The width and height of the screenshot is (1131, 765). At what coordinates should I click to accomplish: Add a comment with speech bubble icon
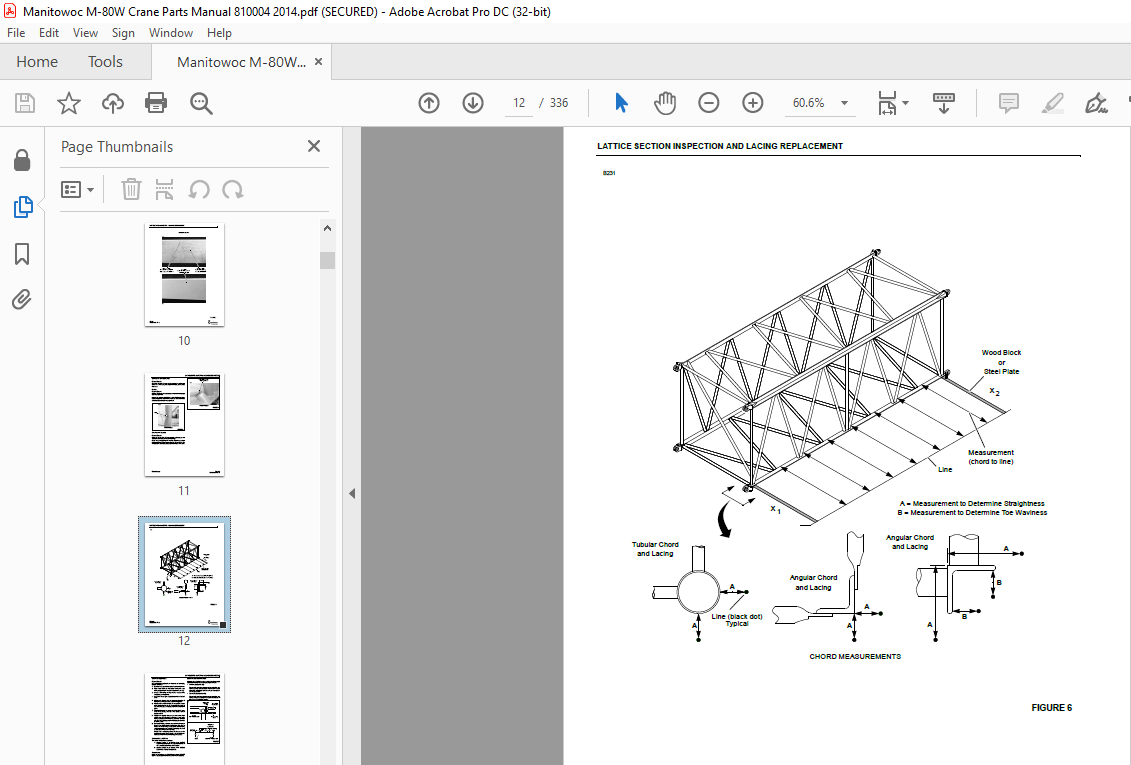tap(1008, 103)
